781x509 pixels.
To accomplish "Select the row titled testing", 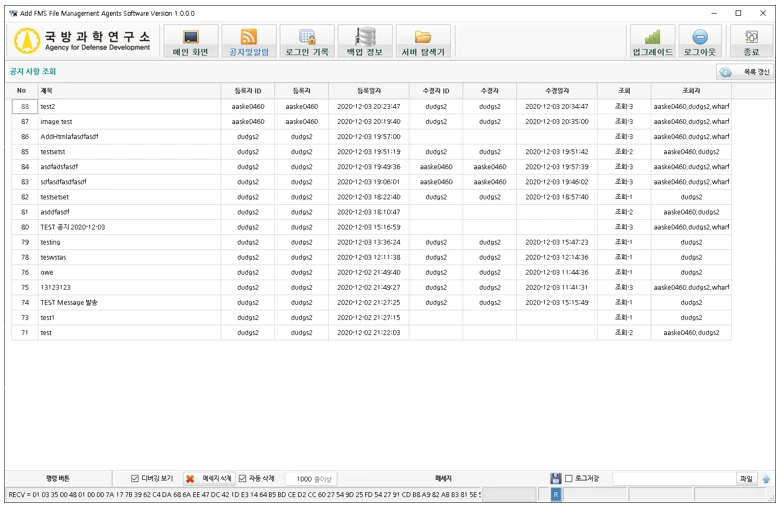I will (x=371, y=243).
